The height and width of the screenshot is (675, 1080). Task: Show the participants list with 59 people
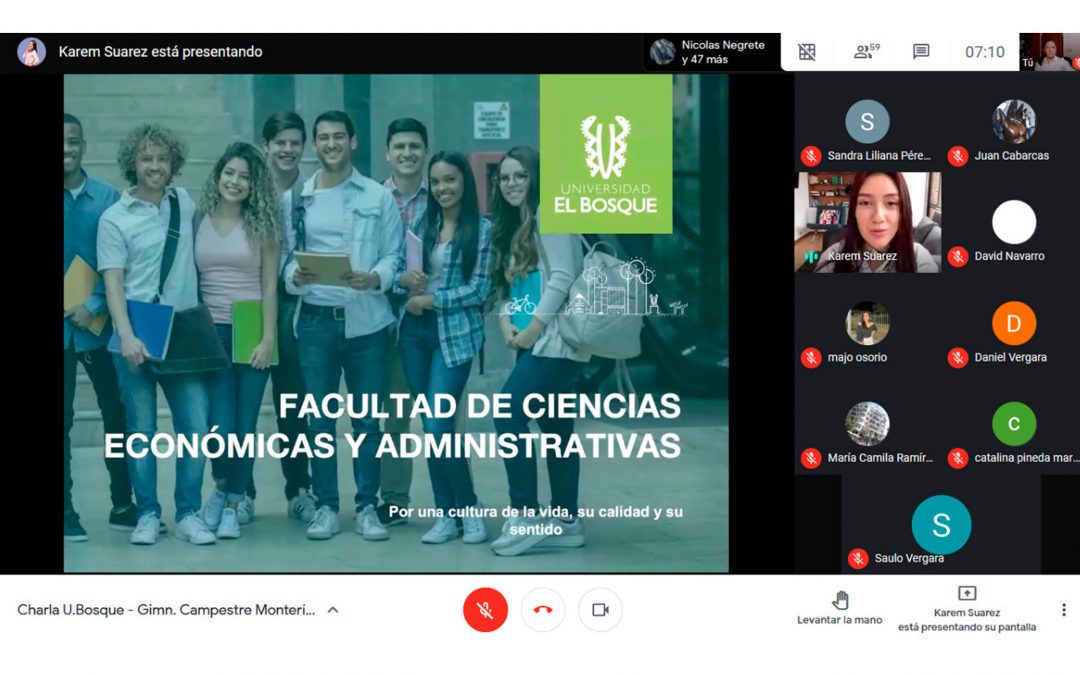[x=866, y=52]
